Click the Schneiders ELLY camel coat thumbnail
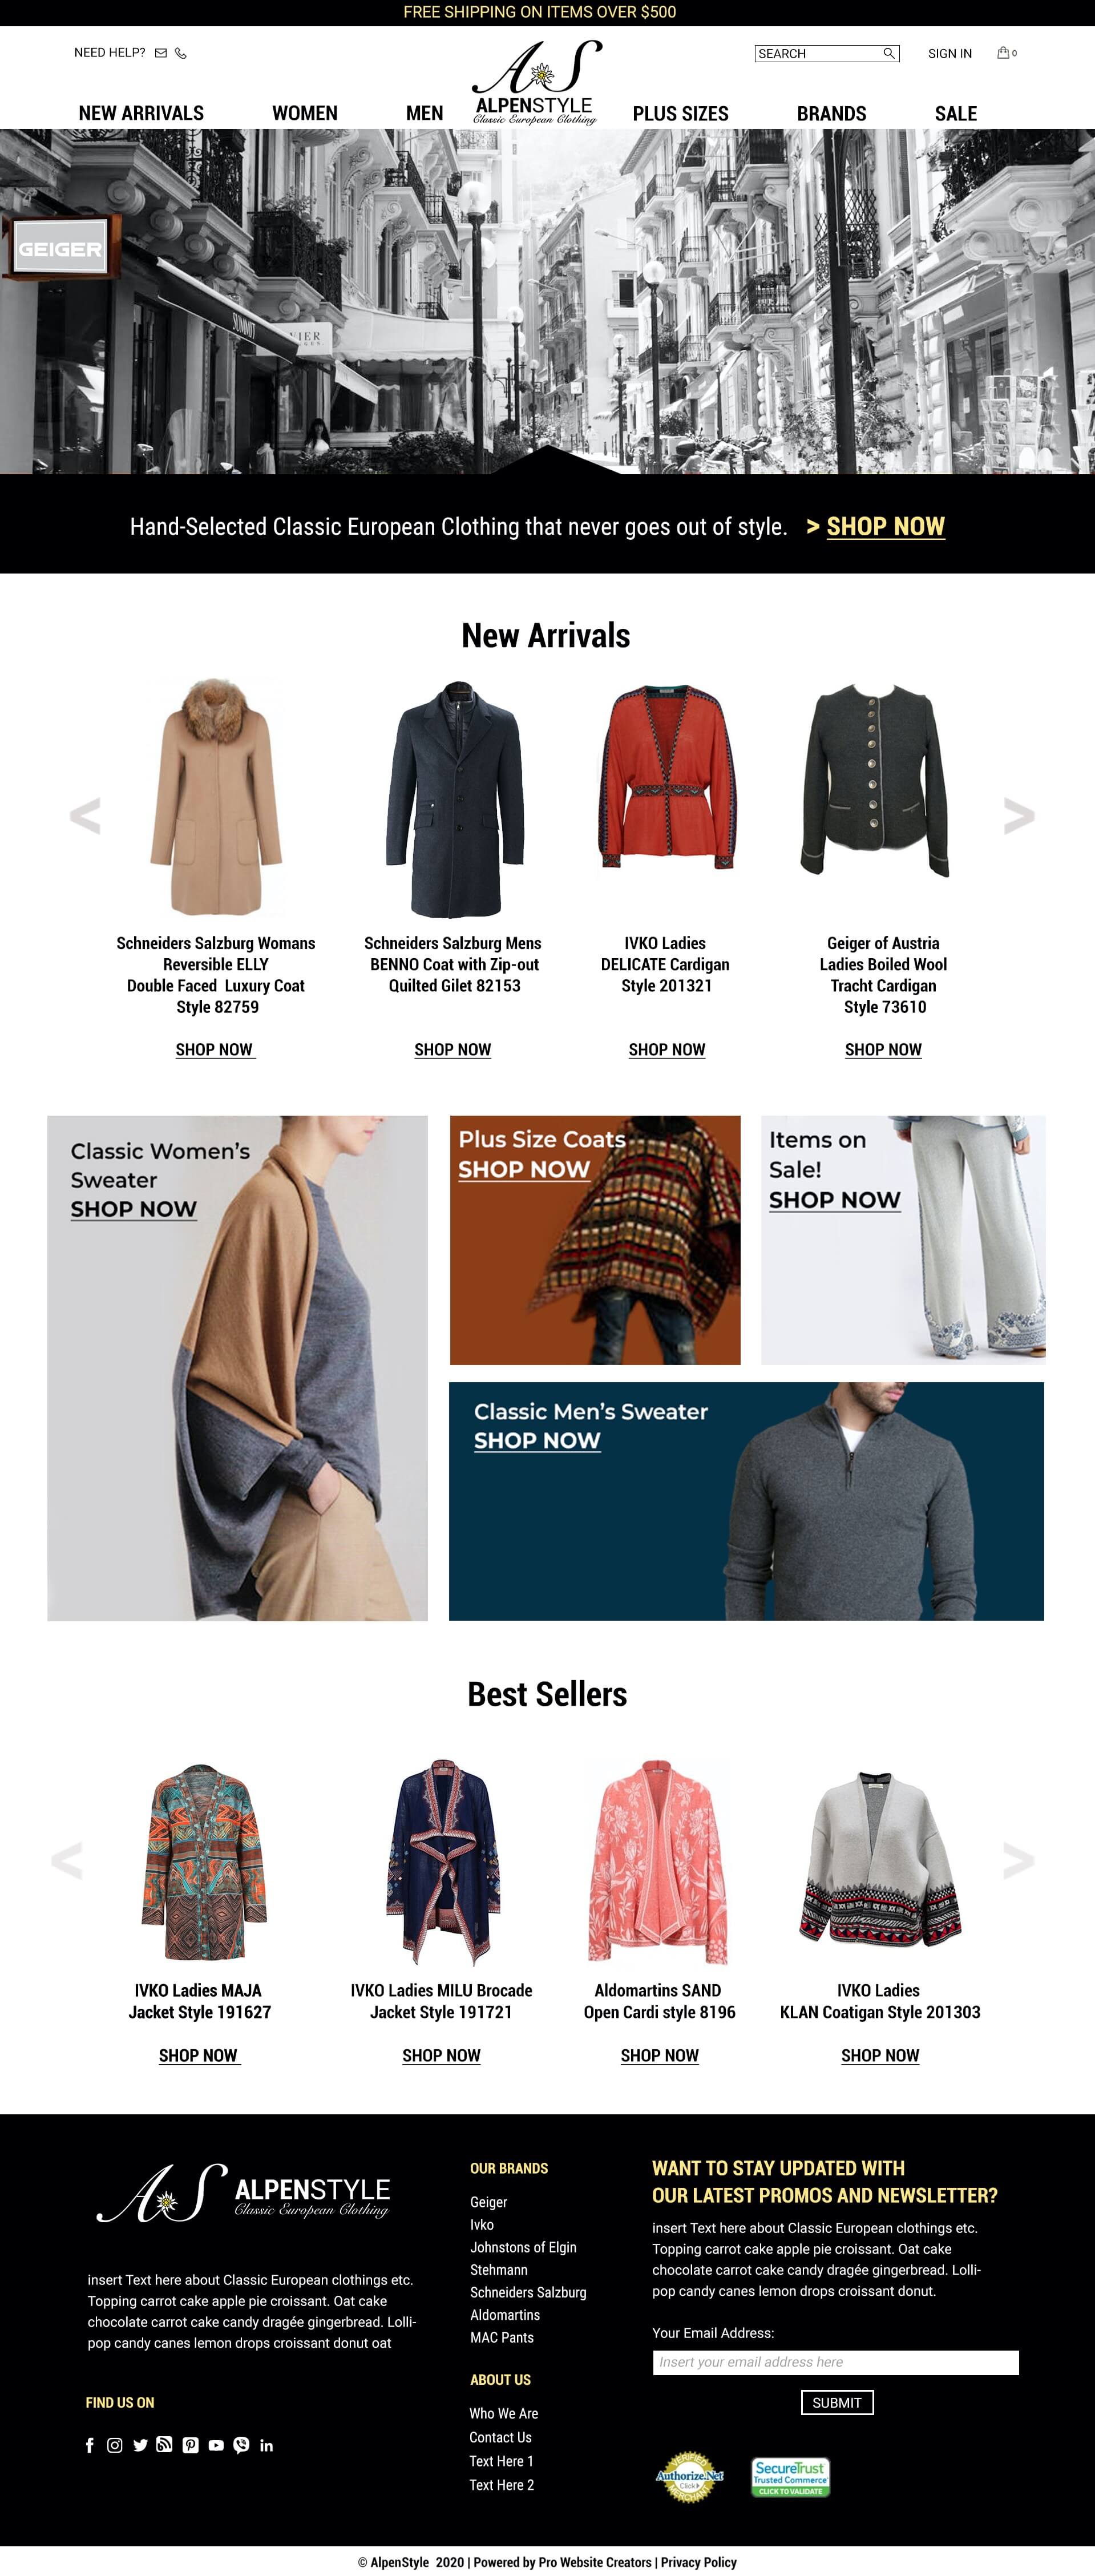The width and height of the screenshot is (1095, 2576). [216, 797]
